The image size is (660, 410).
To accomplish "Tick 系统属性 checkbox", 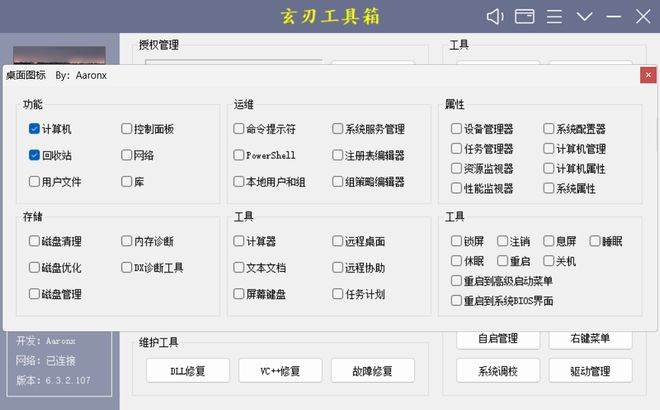I will coord(548,188).
